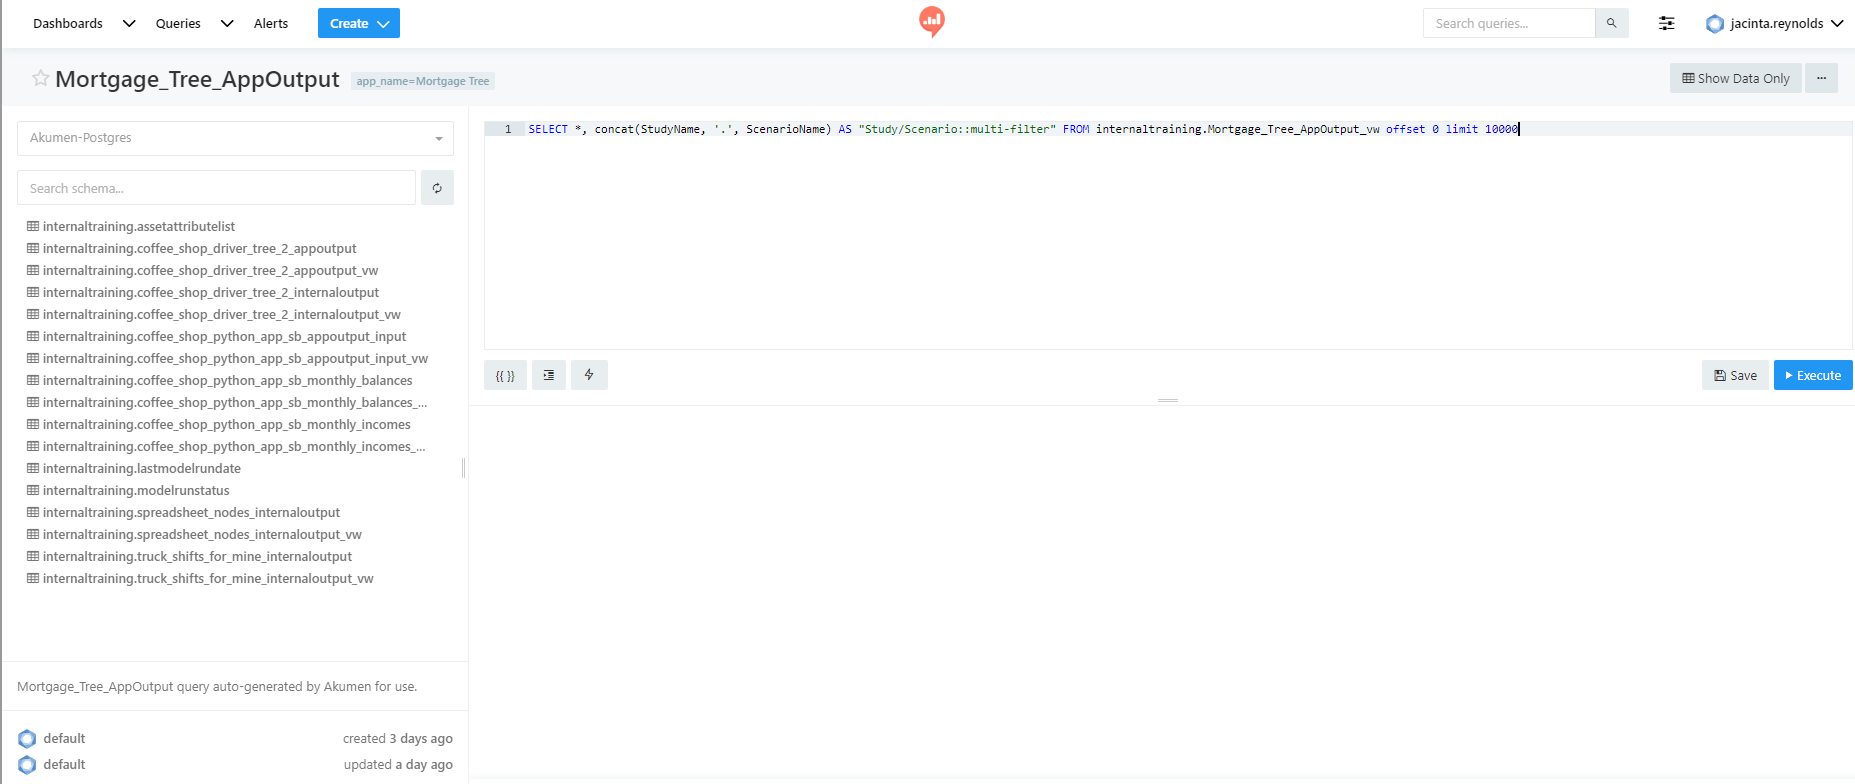
Task: Select internaltraining.assetattributelist table
Action: [x=139, y=226]
